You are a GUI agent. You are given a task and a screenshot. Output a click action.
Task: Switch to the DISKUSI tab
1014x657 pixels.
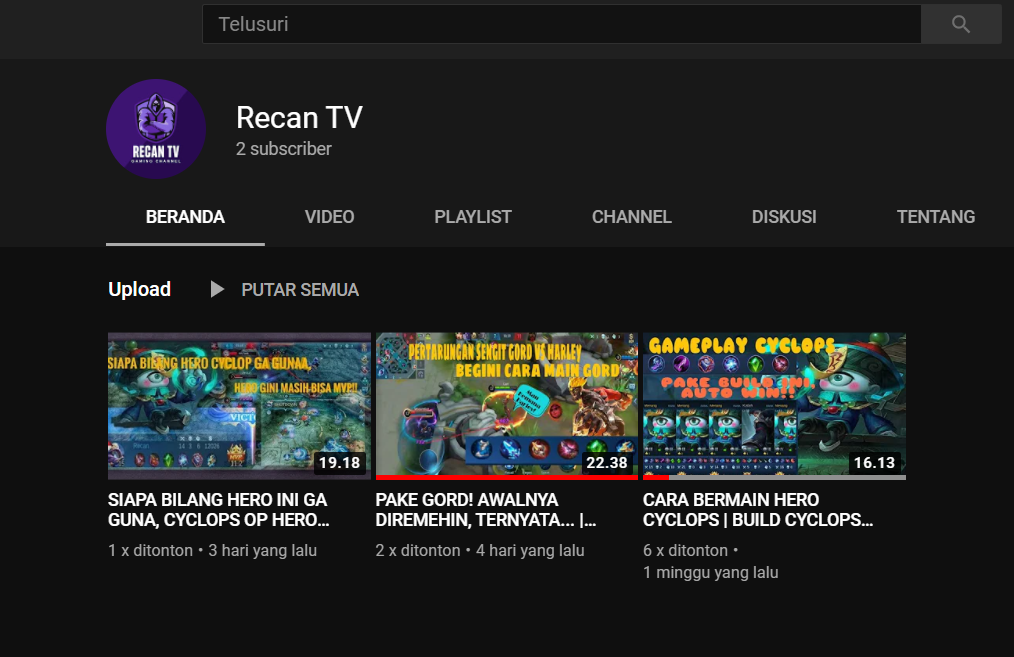[784, 217]
